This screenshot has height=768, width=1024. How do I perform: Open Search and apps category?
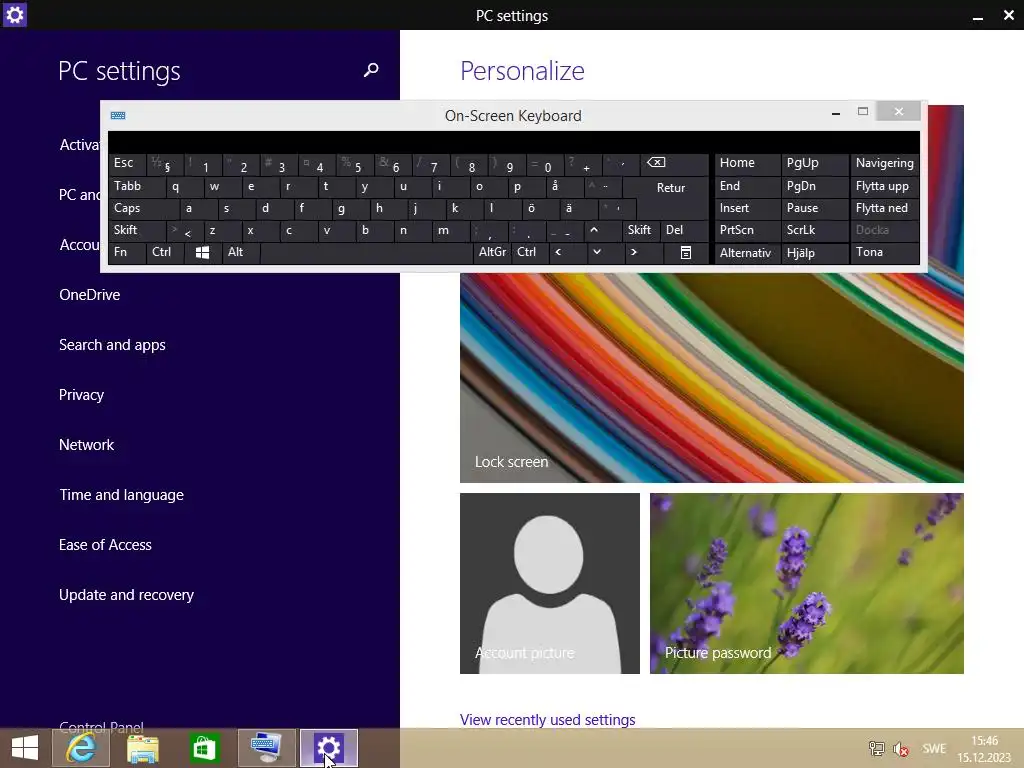(x=112, y=345)
